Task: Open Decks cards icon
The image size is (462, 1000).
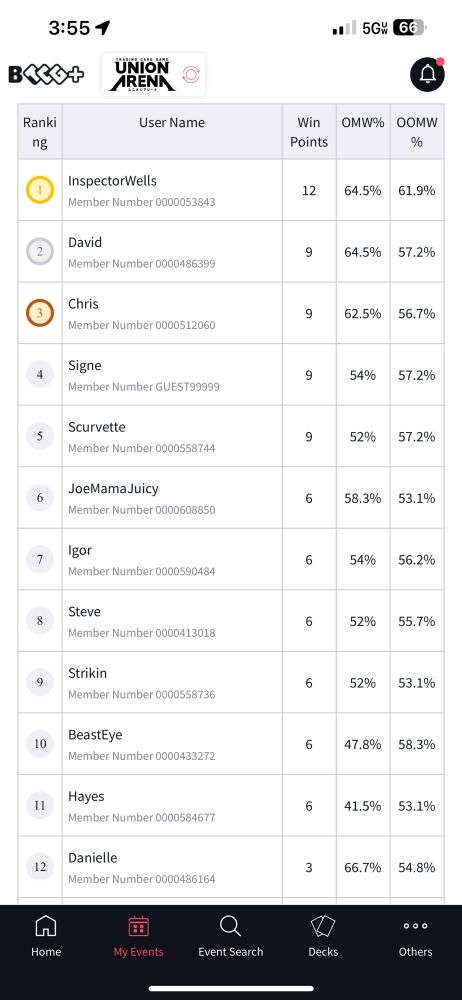Action: tap(323, 925)
